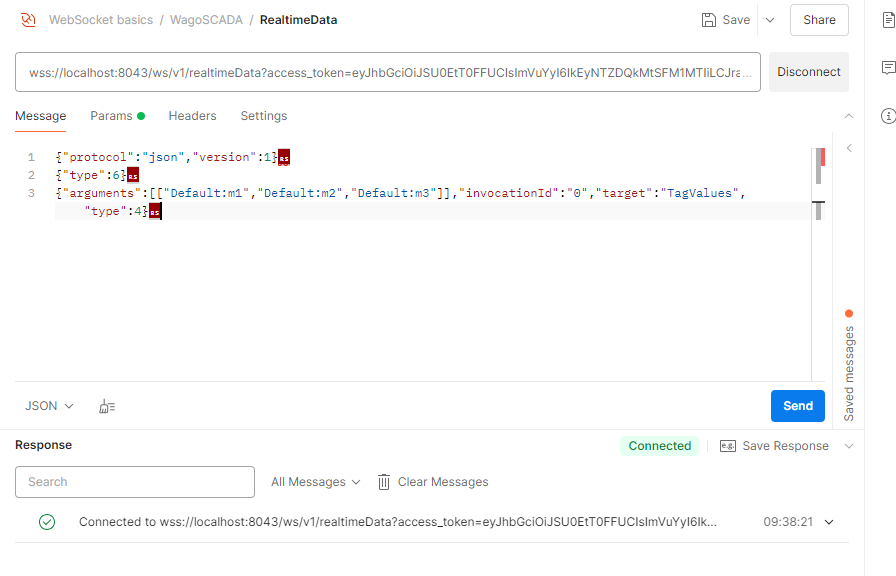Image resolution: width=896 pixels, height=576 pixels.
Task: Click the response Search field
Action: [135, 482]
